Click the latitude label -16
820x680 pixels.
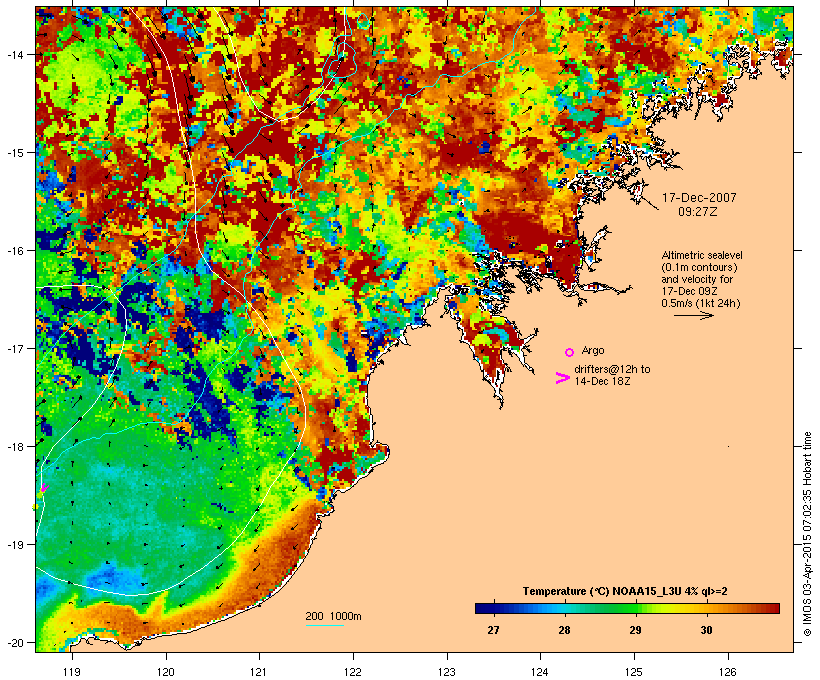coord(14,251)
